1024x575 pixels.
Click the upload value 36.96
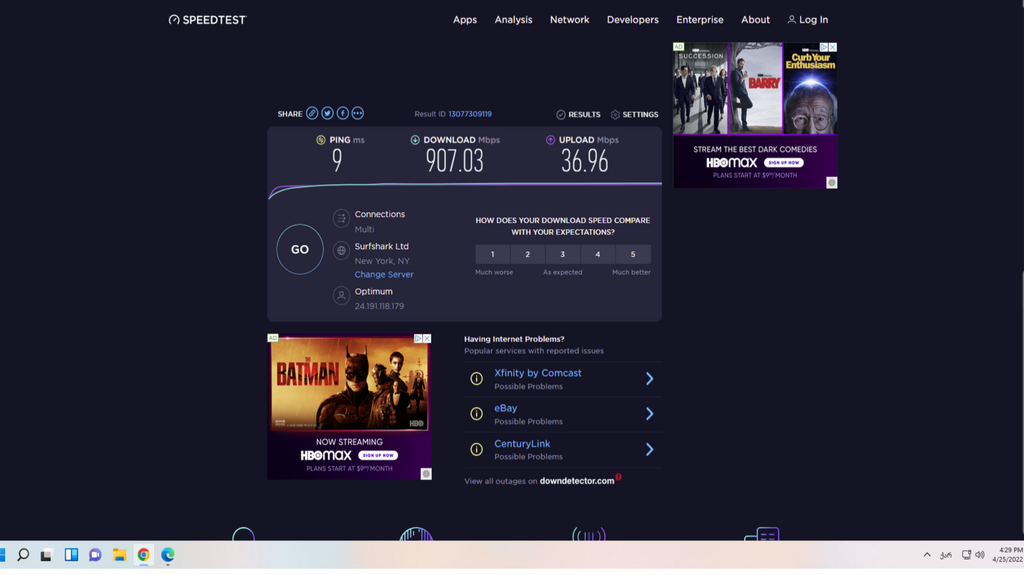pos(584,161)
